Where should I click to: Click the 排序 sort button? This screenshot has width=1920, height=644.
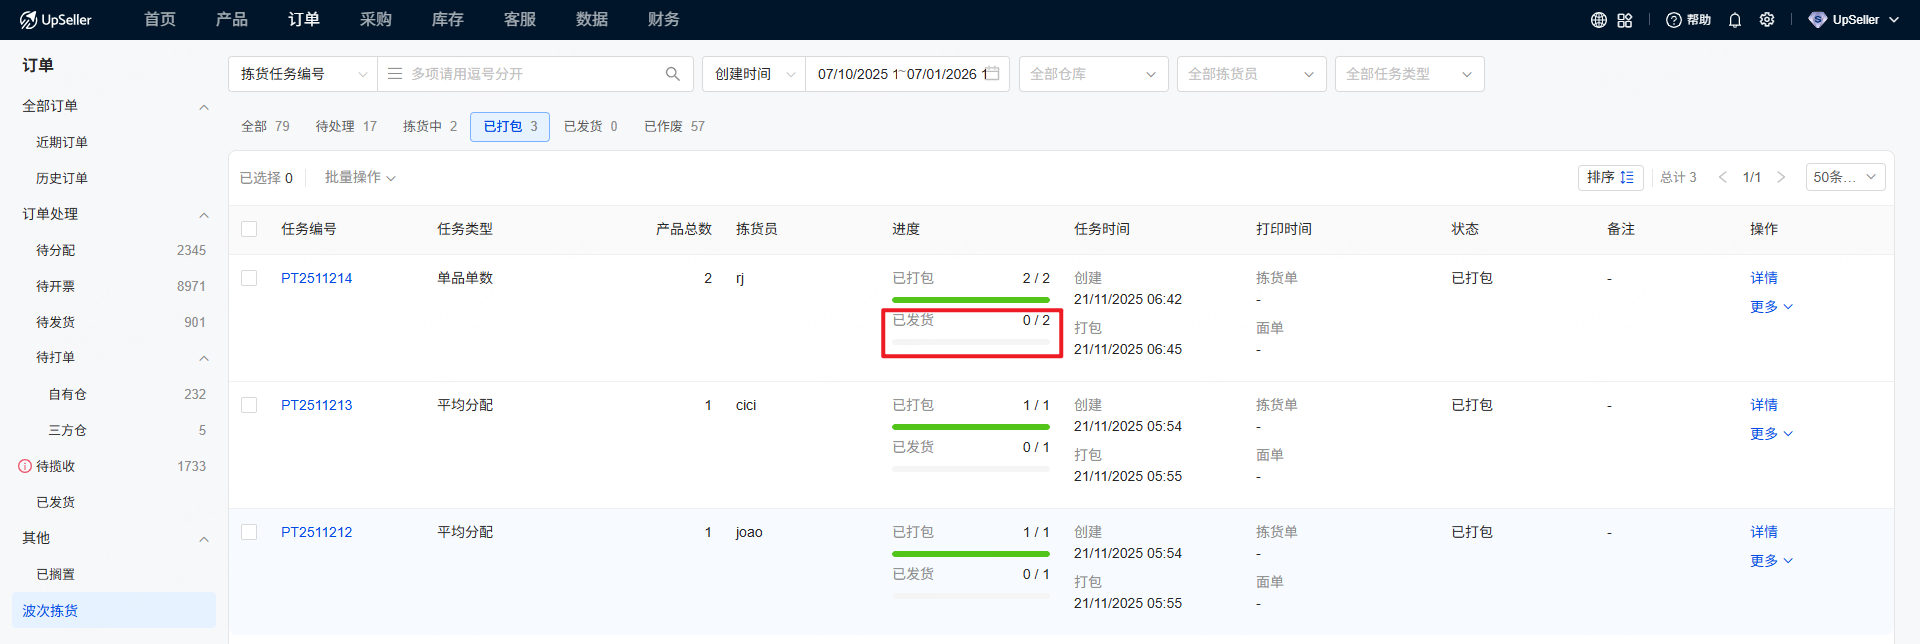[1610, 177]
